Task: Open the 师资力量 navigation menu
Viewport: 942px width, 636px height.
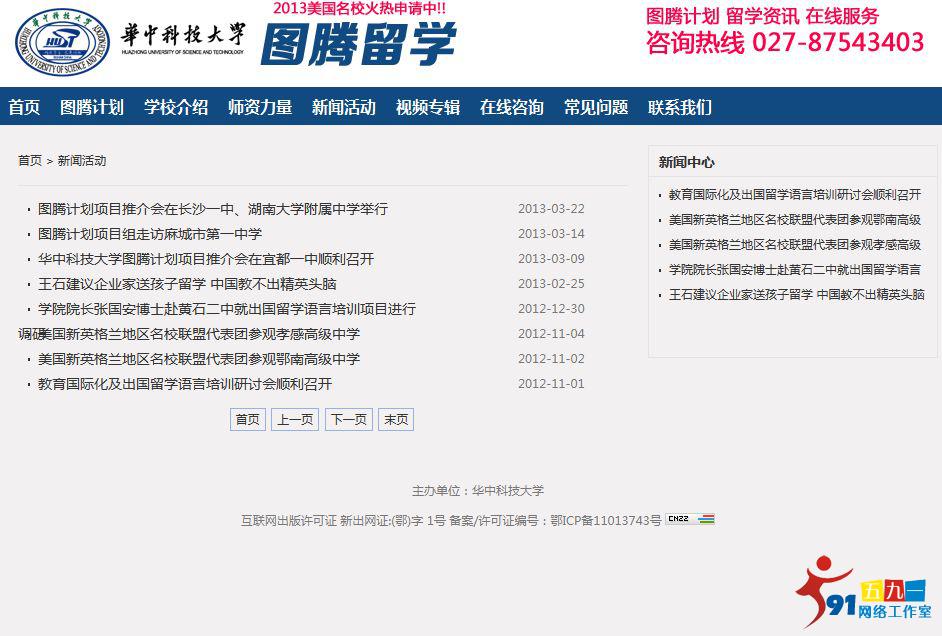Action: point(259,107)
